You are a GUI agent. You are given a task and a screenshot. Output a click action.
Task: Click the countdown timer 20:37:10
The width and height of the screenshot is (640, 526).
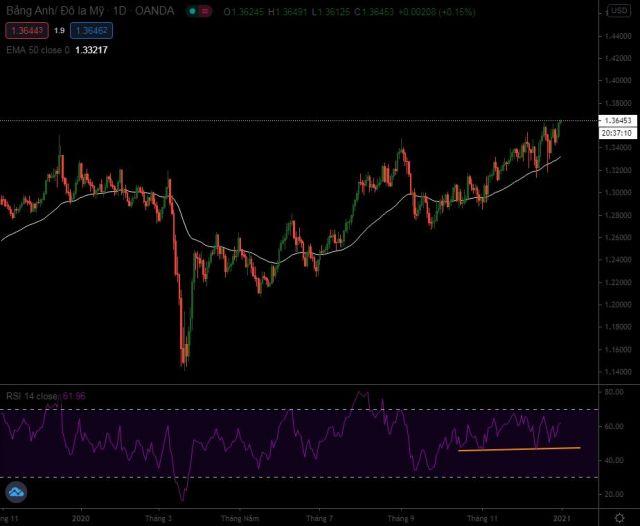(618, 133)
